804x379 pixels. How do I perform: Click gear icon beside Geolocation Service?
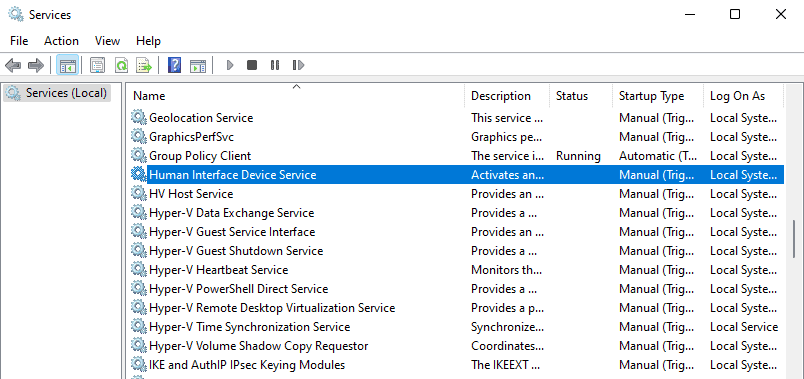[x=138, y=117]
